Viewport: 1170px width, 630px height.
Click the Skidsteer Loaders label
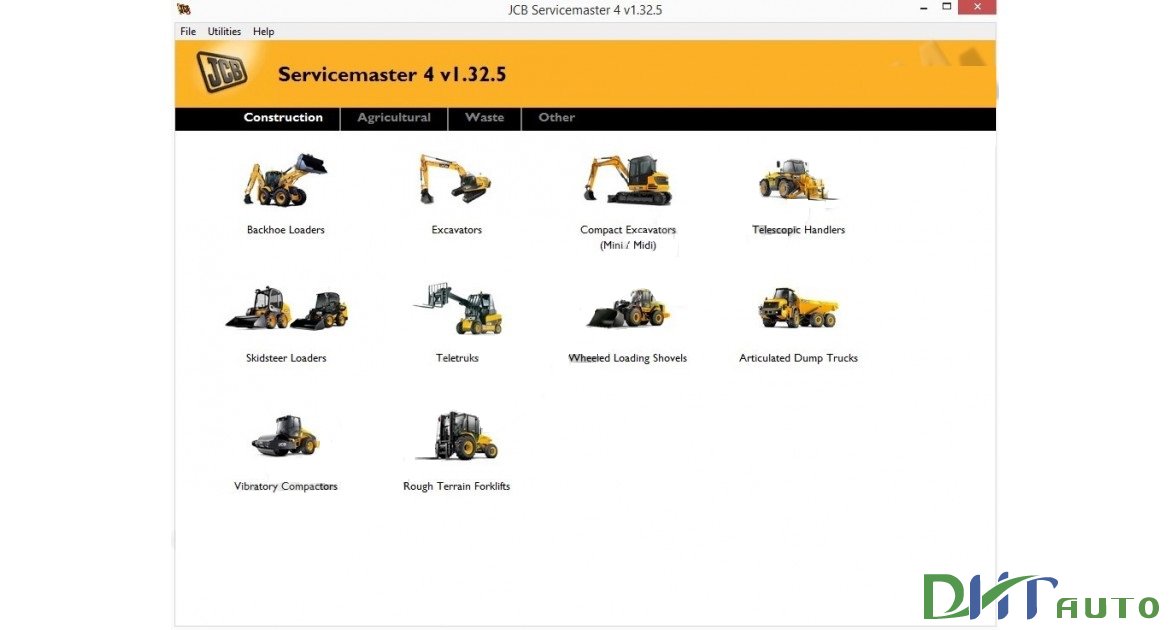(x=286, y=358)
